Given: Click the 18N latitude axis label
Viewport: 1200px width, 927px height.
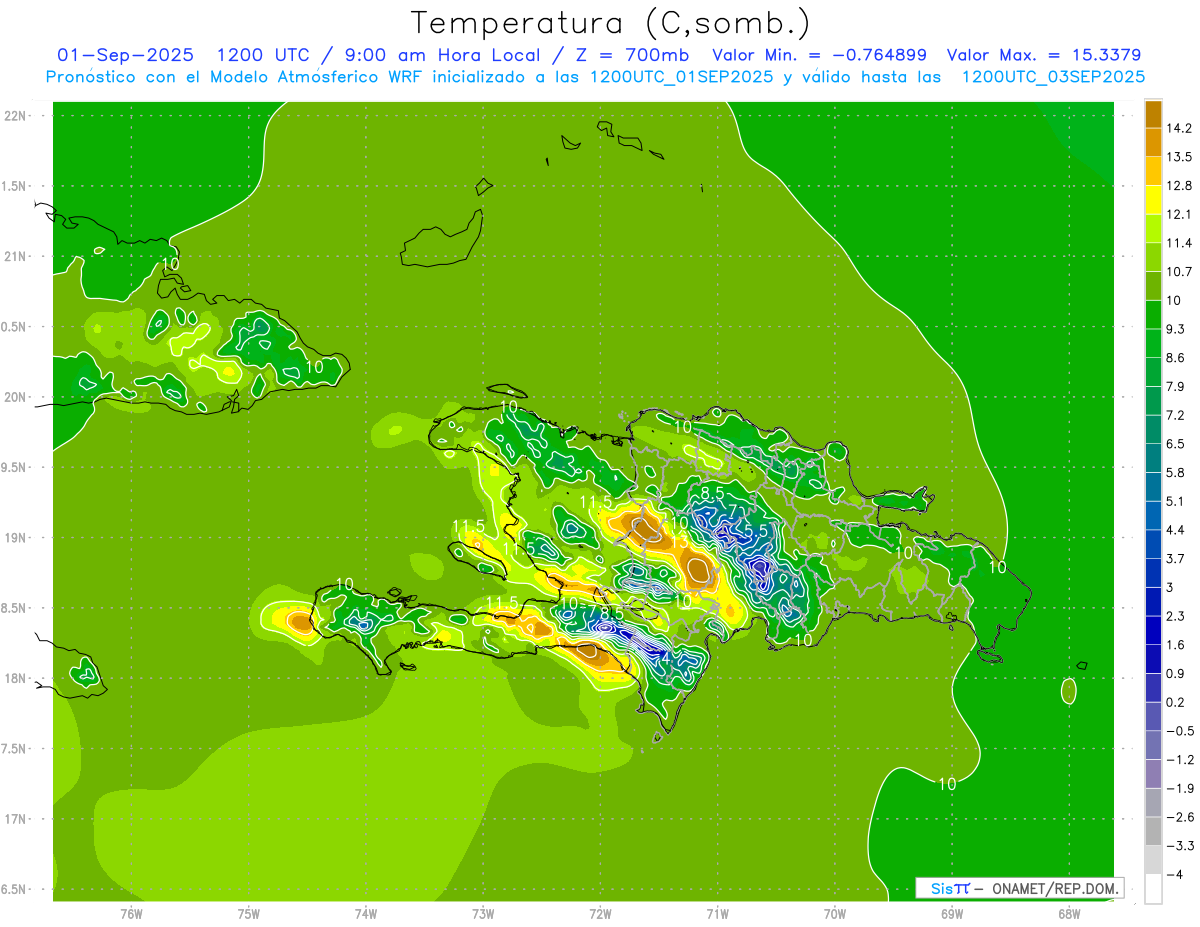Looking at the screenshot, I should pyautogui.click(x=16, y=679).
